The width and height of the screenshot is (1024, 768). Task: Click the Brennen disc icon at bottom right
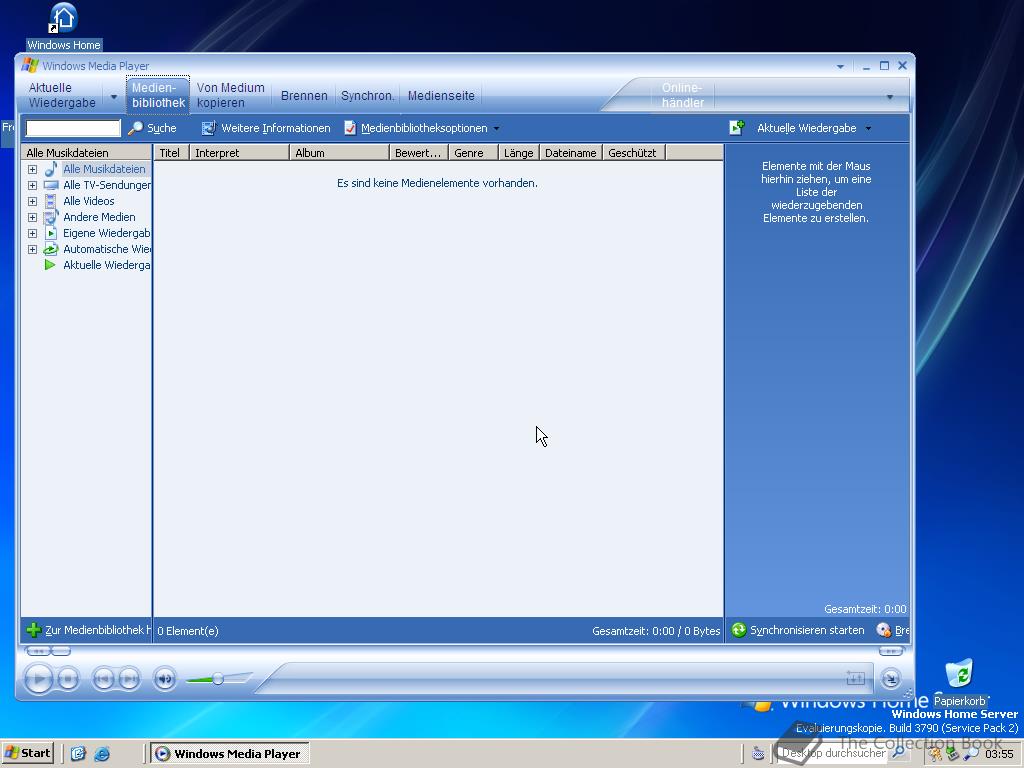pos(884,630)
